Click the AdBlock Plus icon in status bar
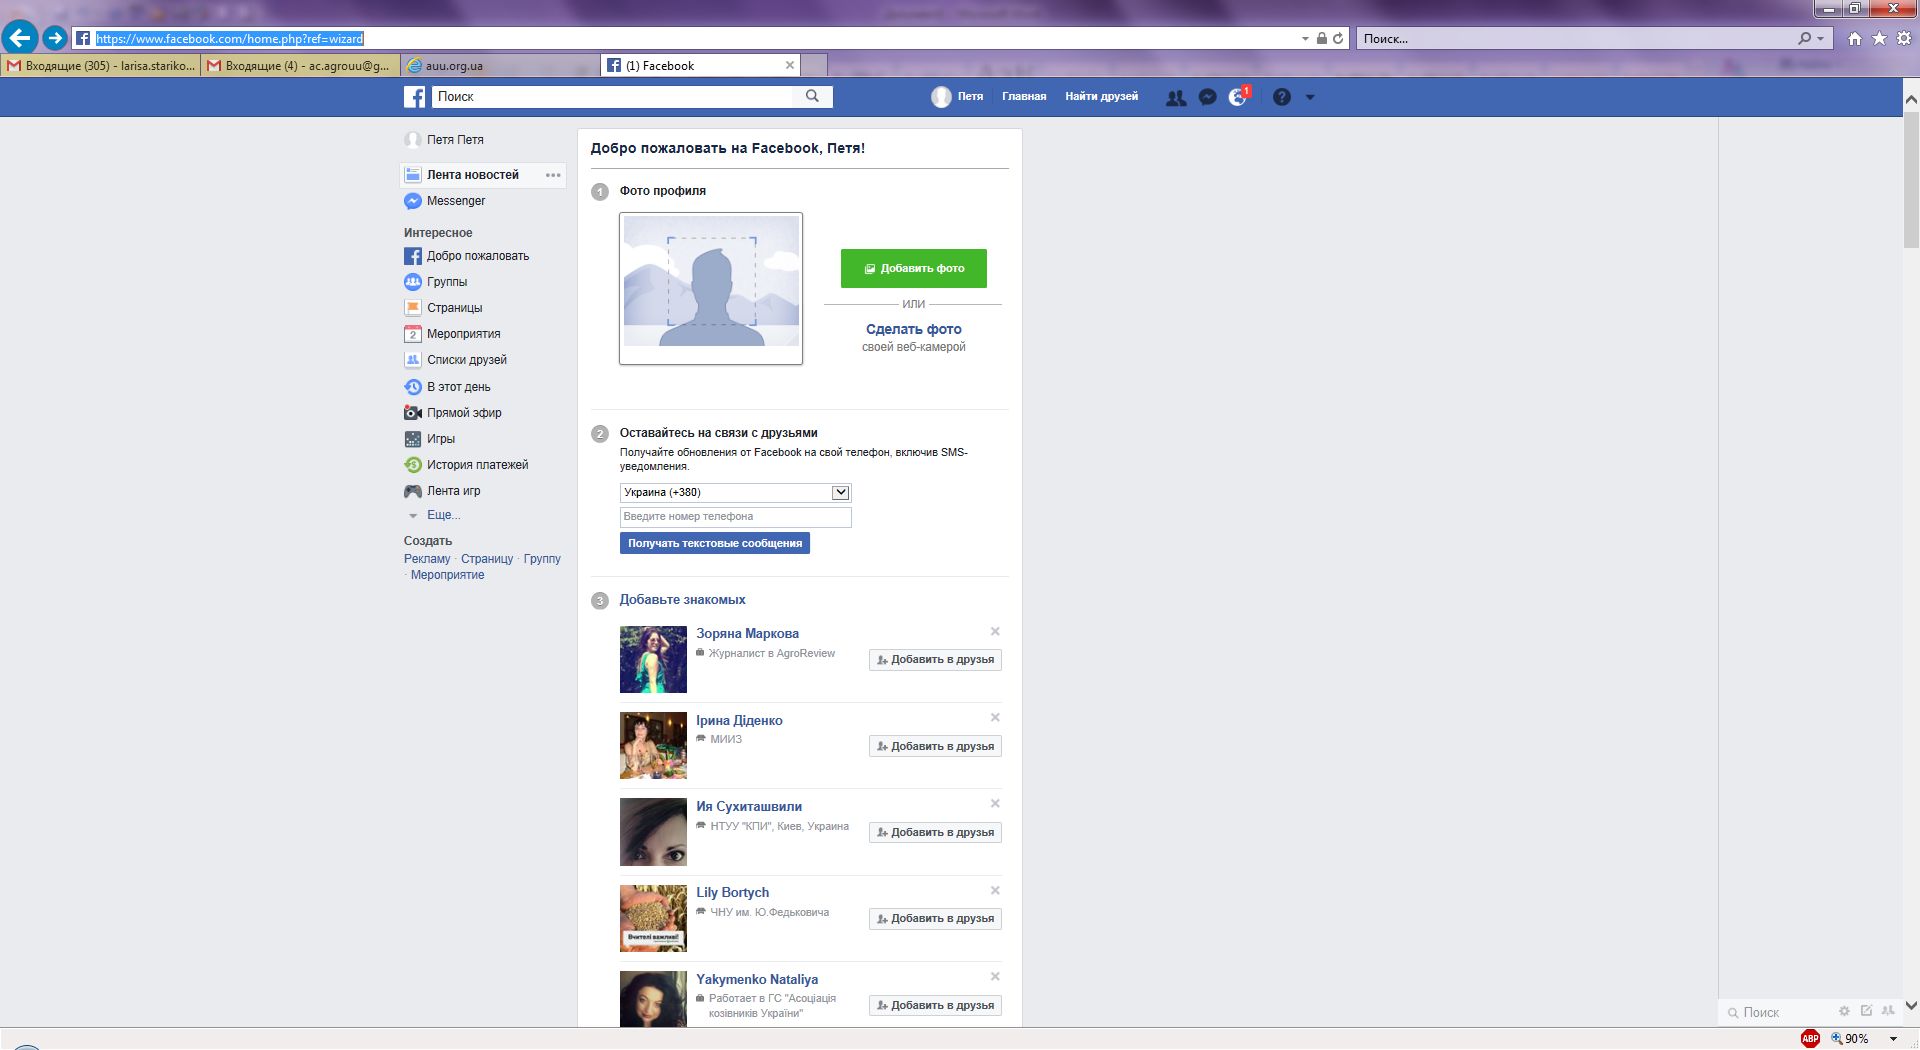Screen dimensions: 1920x1050 [x=1810, y=1038]
